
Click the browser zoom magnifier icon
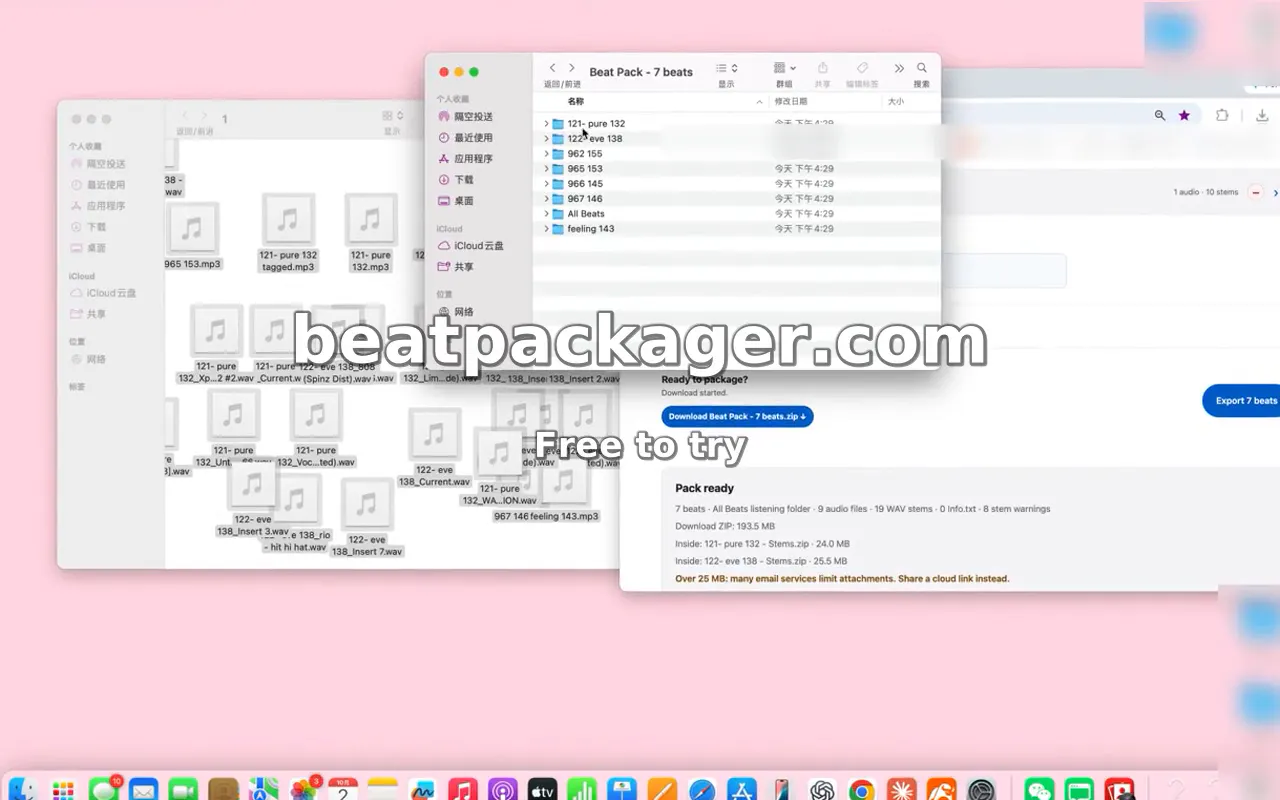click(x=1160, y=115)
